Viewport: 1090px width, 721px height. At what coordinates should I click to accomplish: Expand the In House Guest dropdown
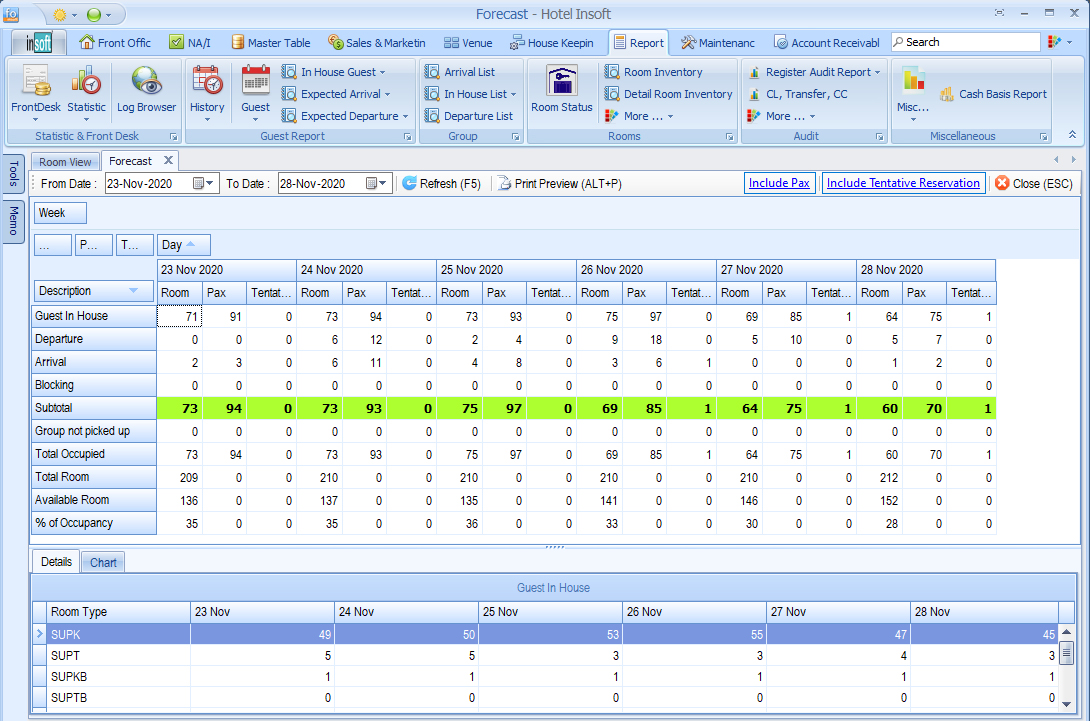click(343, 72)
